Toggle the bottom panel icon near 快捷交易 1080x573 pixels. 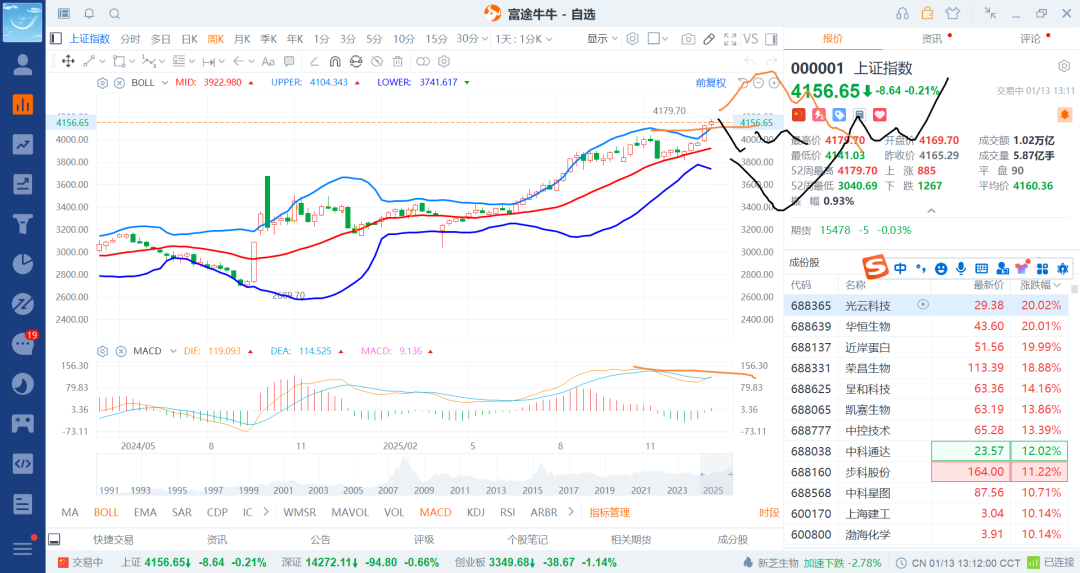[x=54, y=539]
